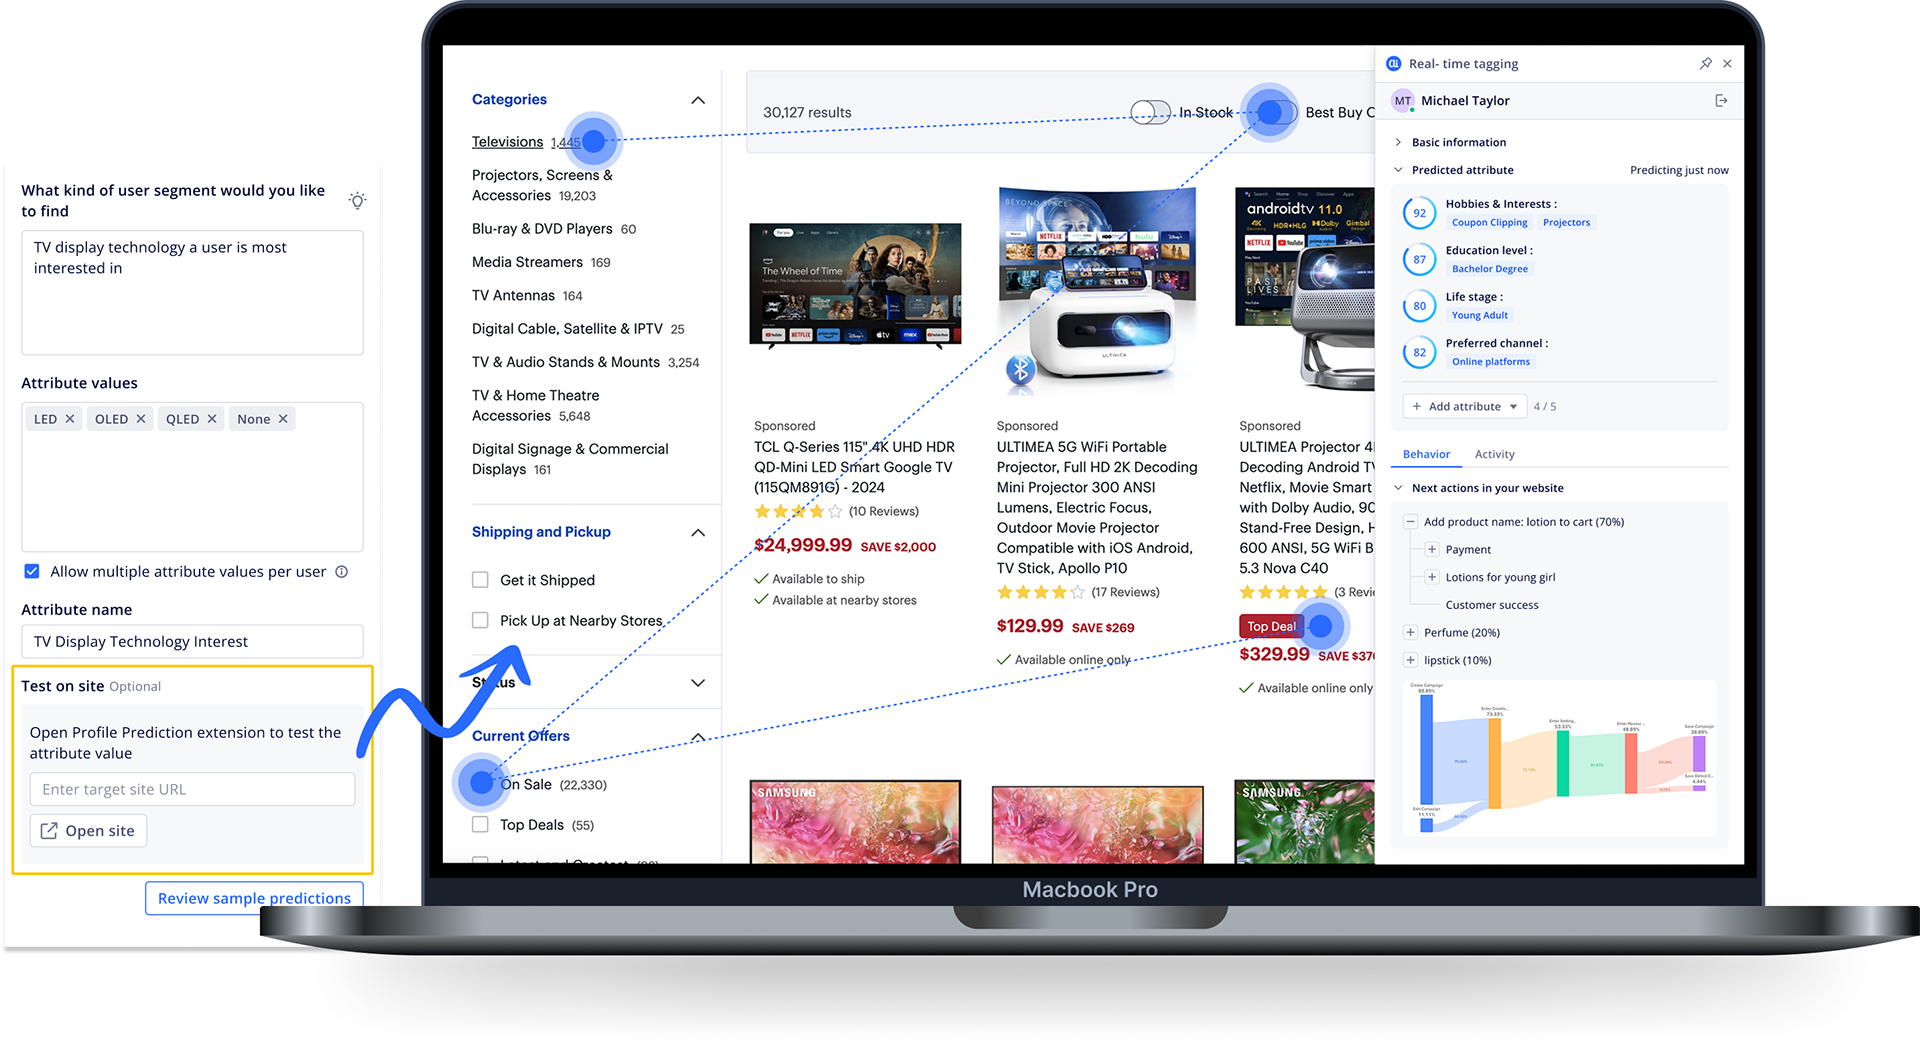Remove the LED attribute value tag
The width and height of the screenshot is (1920, 1046).
click(70, 419)
